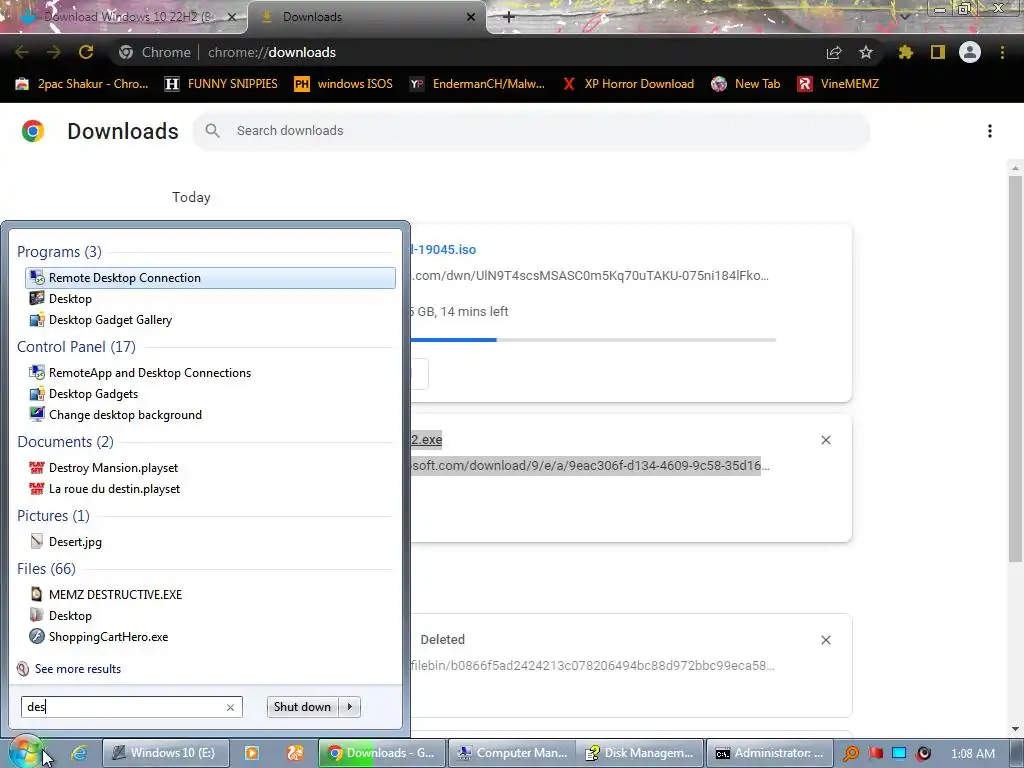Switch to Disk Management taskbar window
Image resolution: width=1024 pixels, height=768 pixels.
point(640,753)
